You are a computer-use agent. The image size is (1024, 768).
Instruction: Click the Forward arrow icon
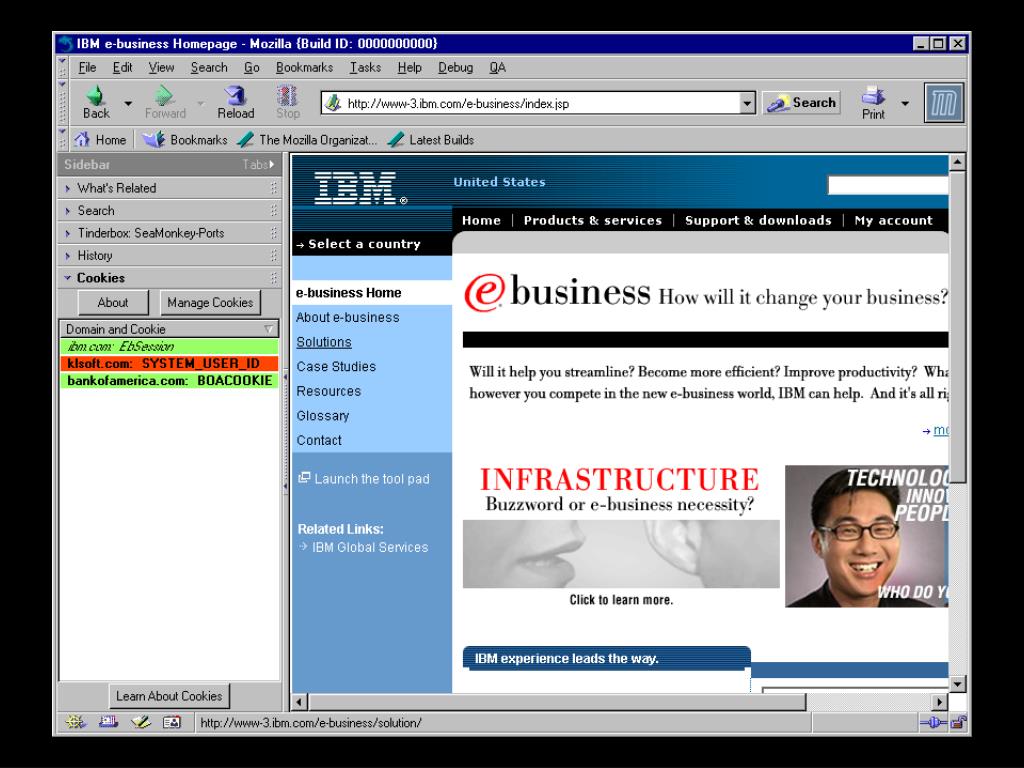click(x=165, y=95)
